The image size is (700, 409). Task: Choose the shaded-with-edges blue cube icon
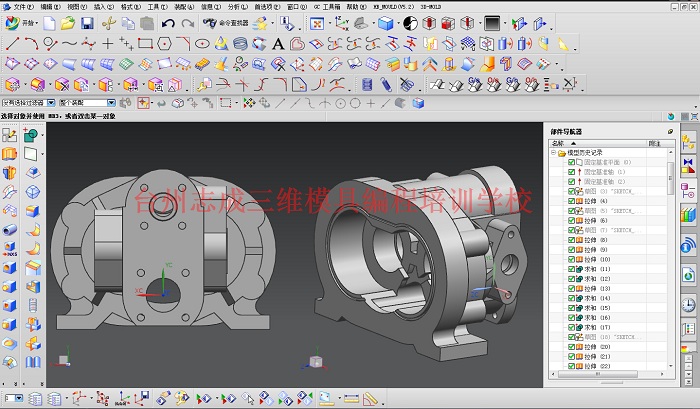385,23
